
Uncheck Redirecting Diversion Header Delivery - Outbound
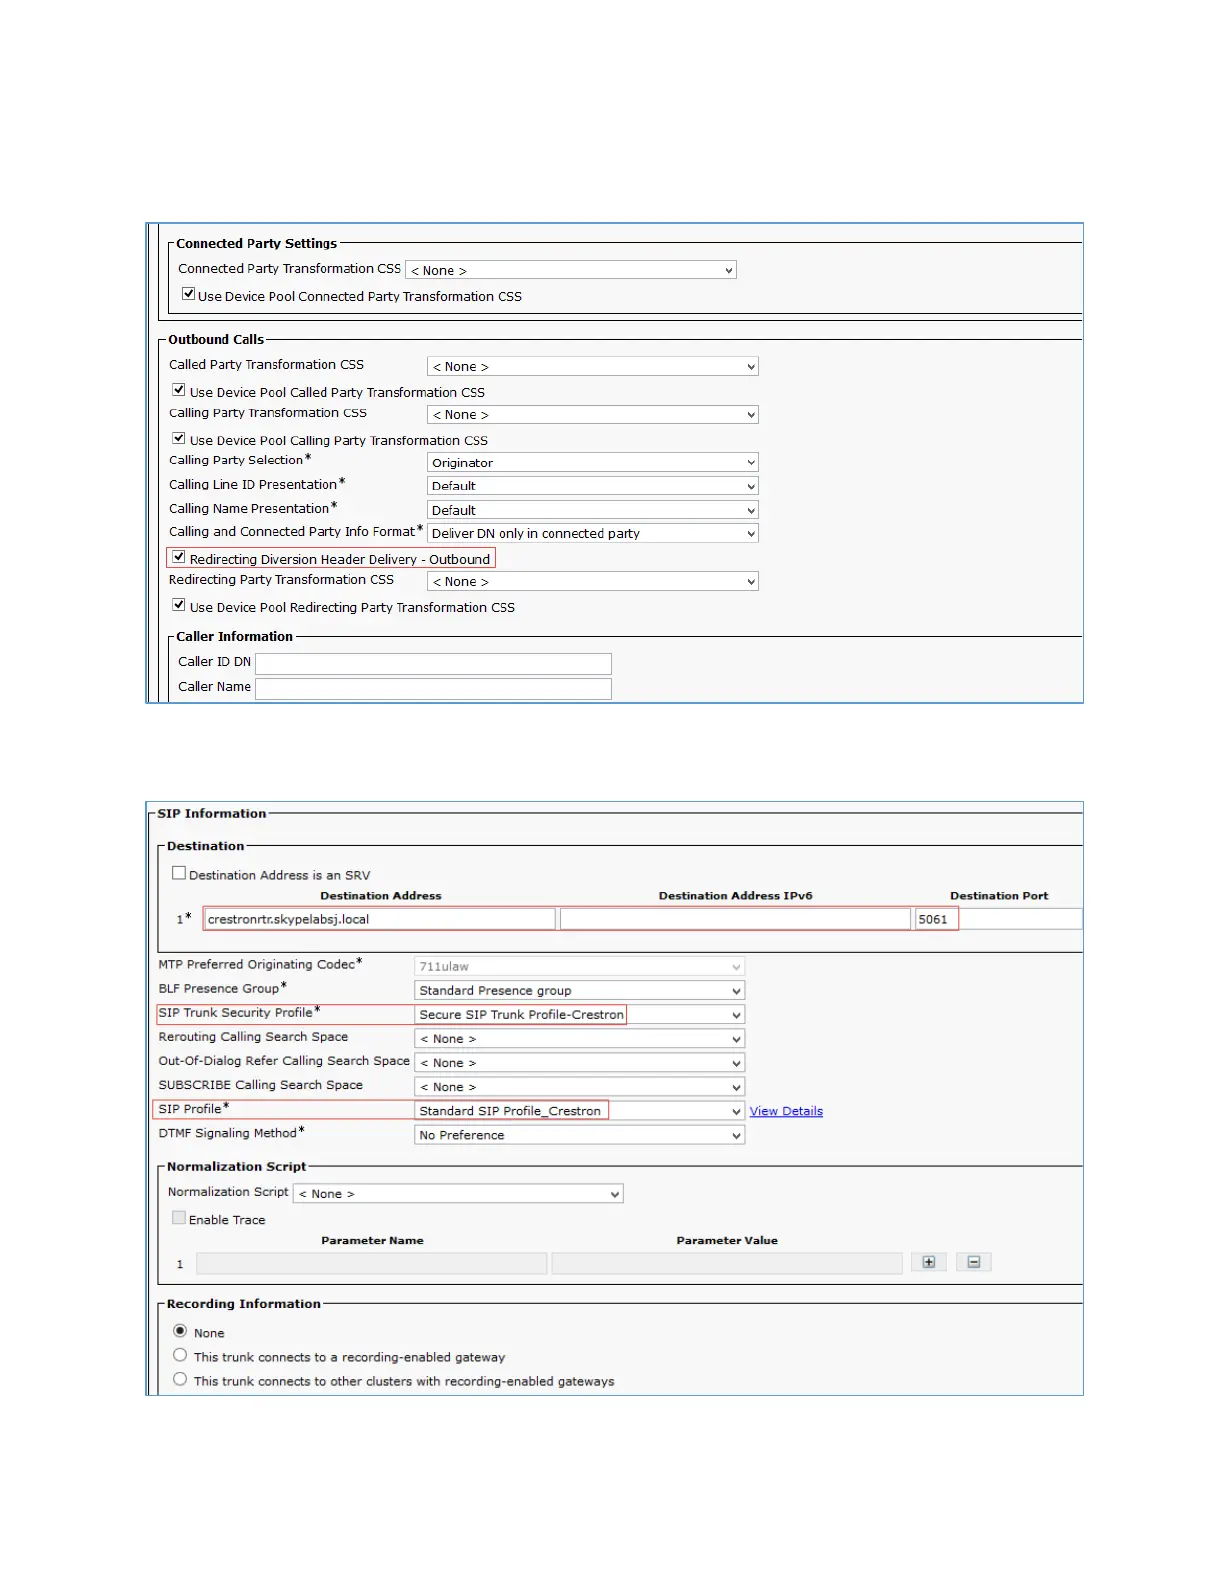pyautogui.click(x=179, y=557)
